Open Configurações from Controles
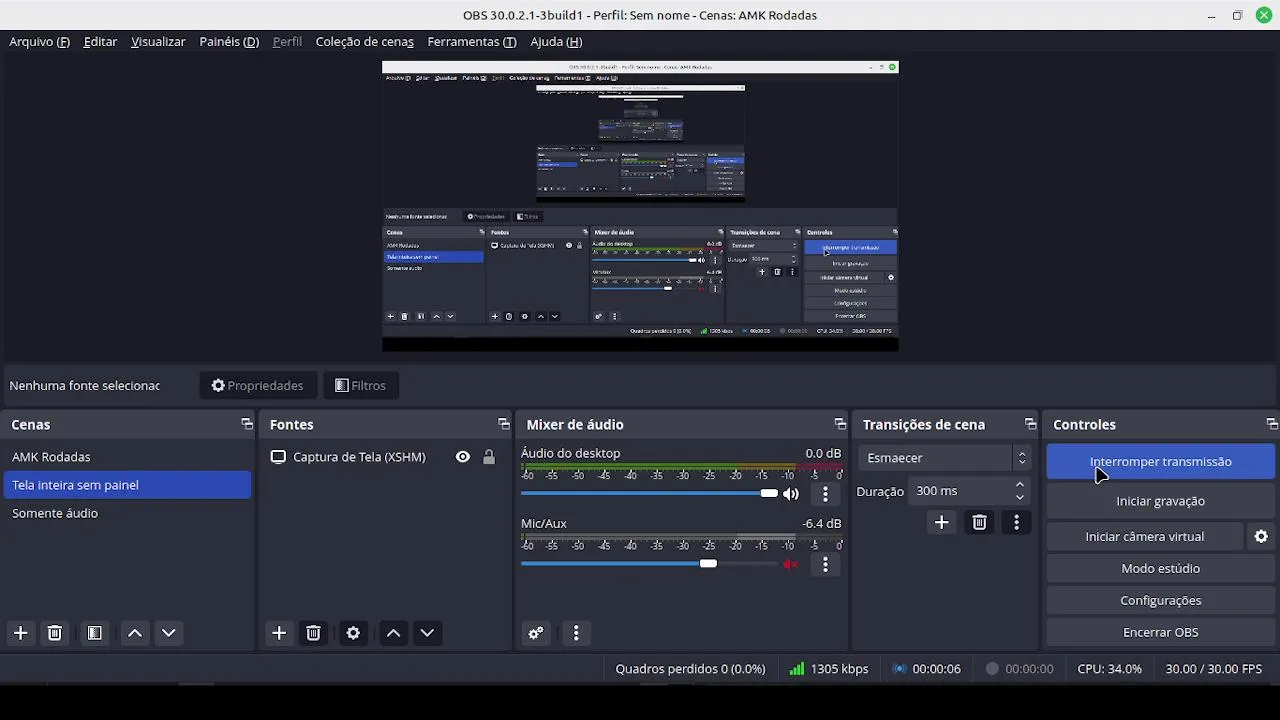1280x720 pixels. [x=1160, y=601]
